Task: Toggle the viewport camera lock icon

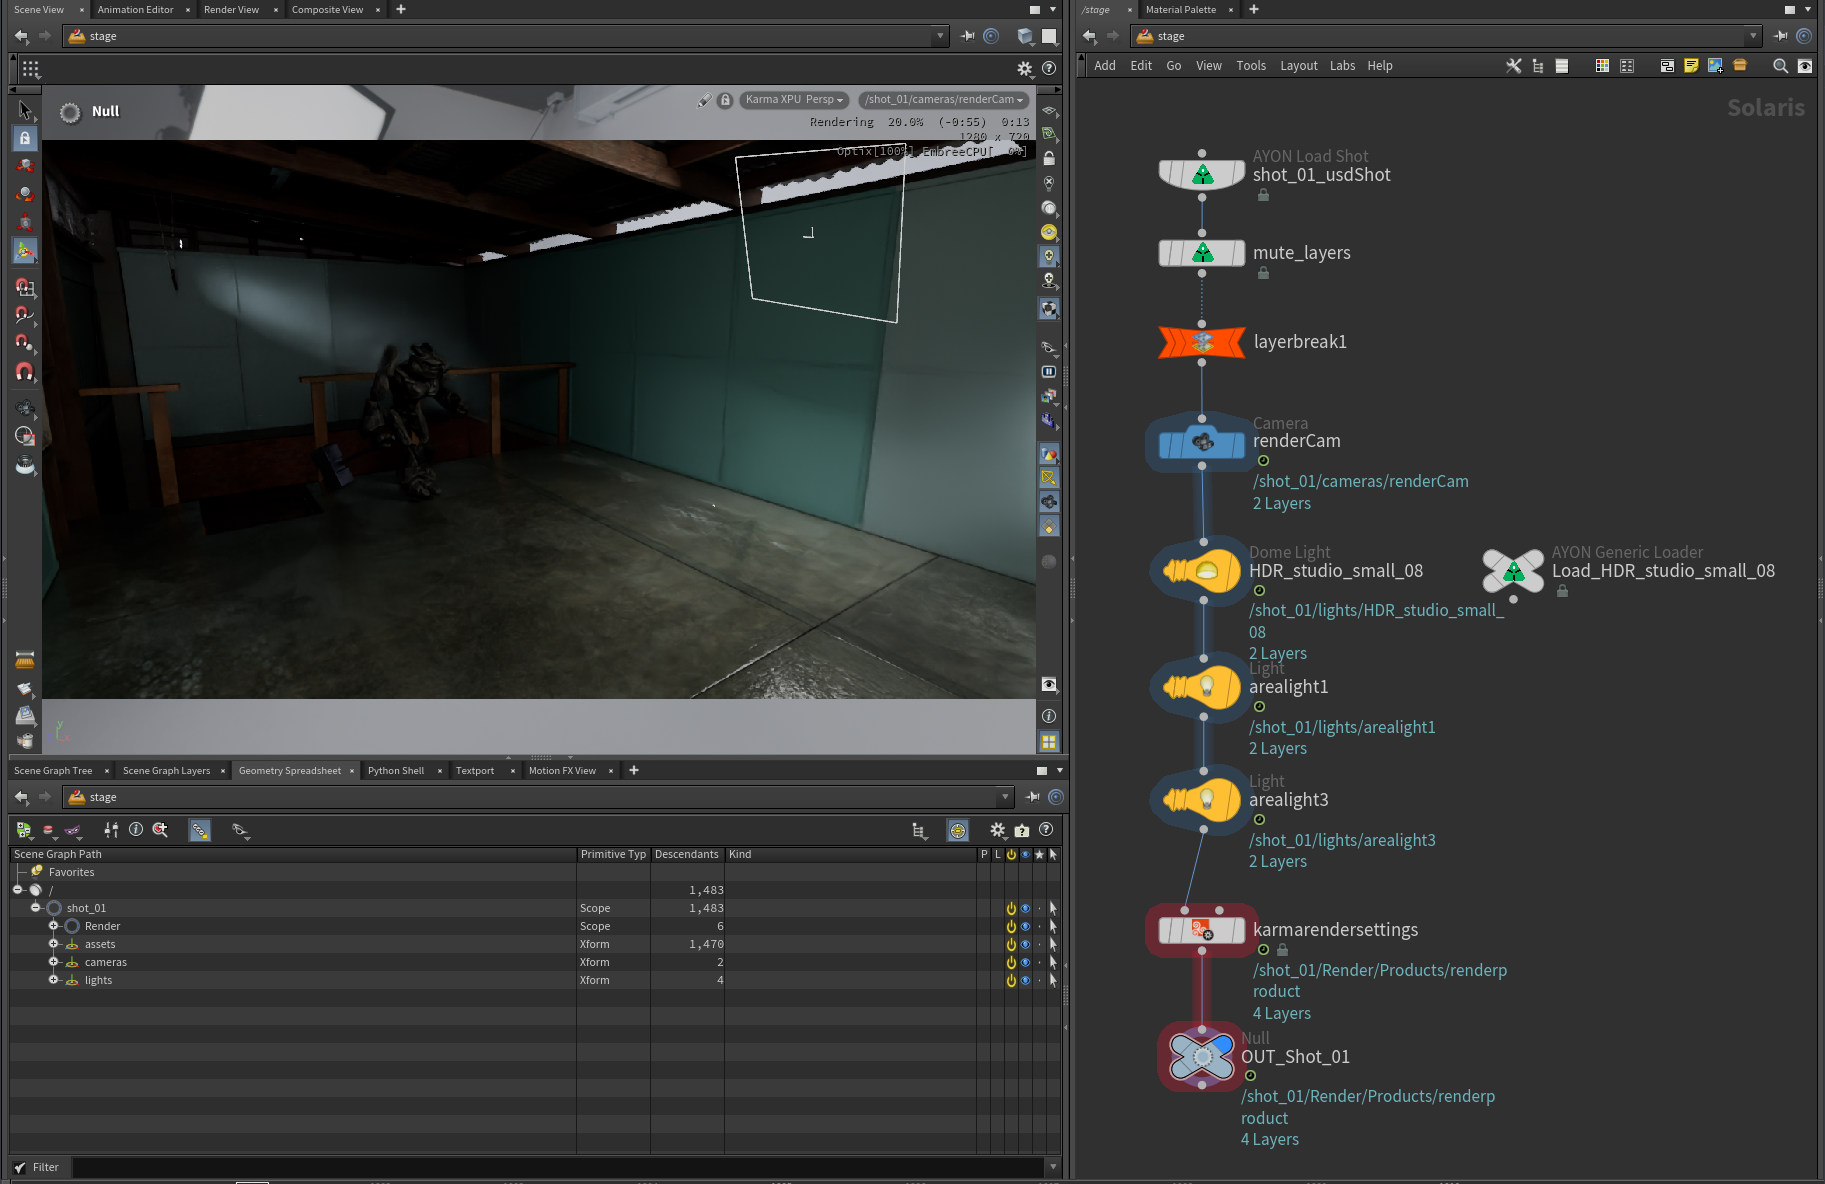Action: pyautogui.click(x=725, y=100)
